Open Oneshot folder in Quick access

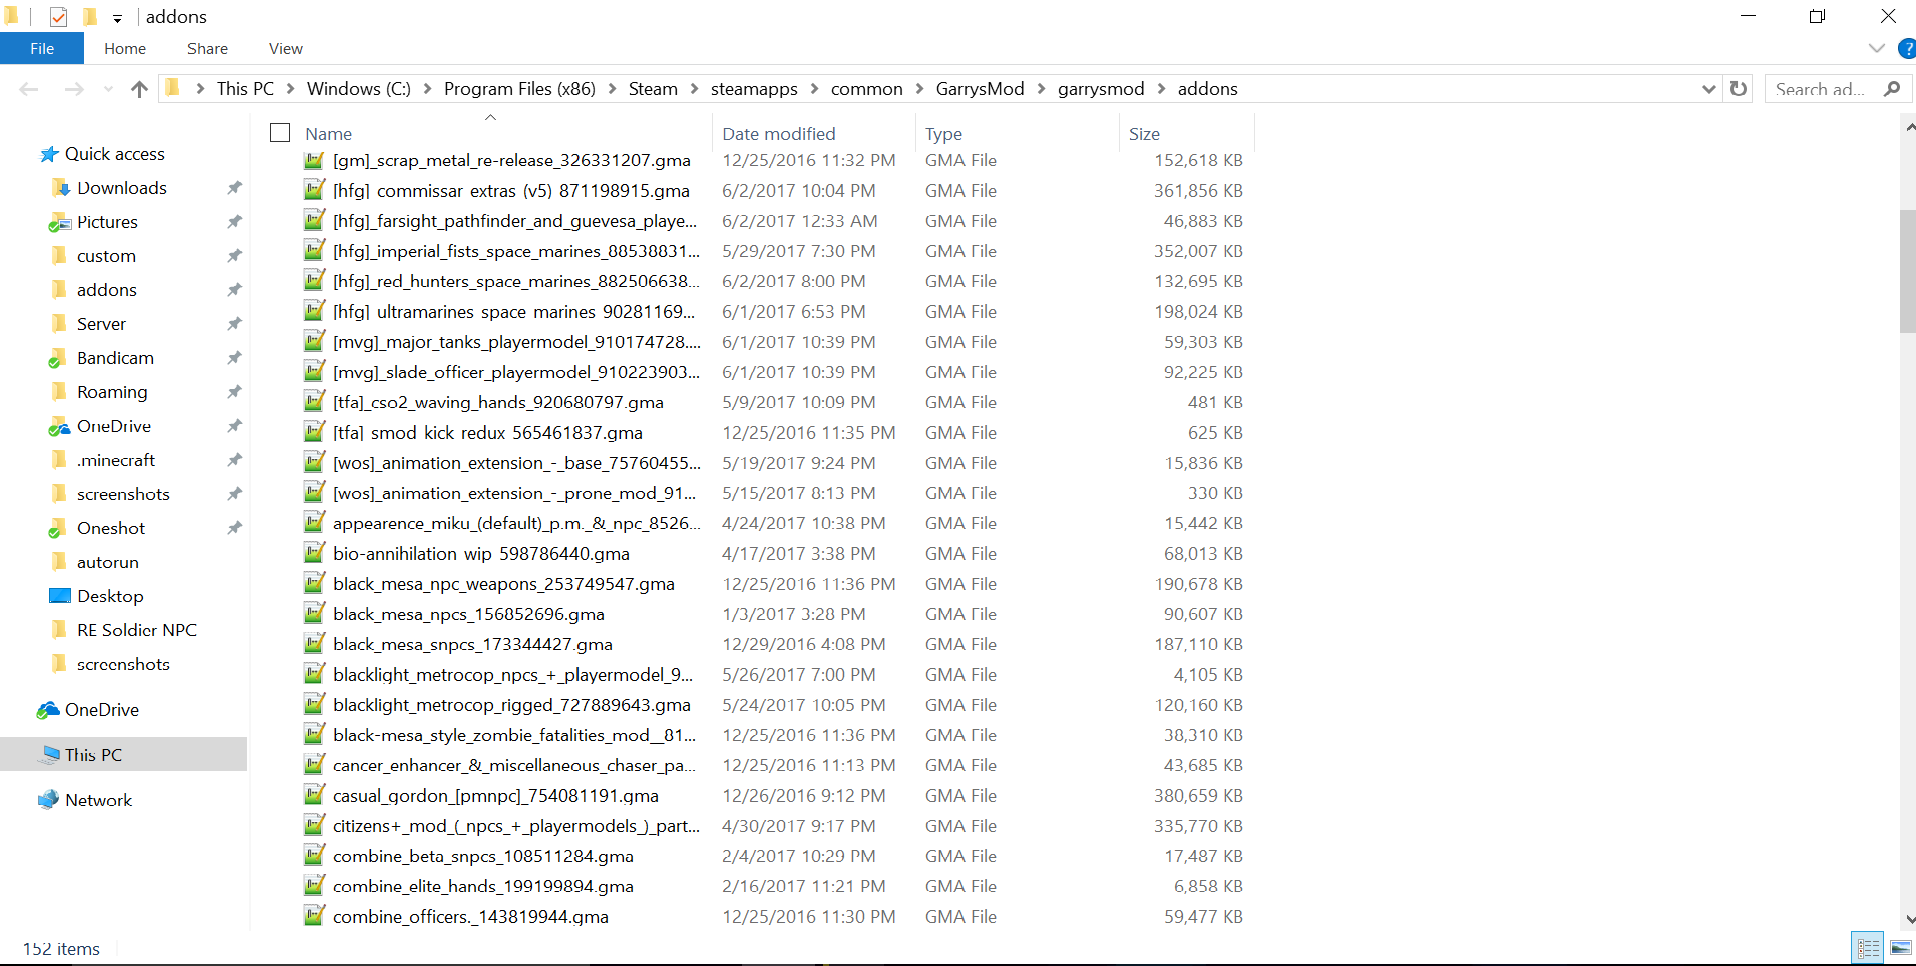tap(111, 528)
